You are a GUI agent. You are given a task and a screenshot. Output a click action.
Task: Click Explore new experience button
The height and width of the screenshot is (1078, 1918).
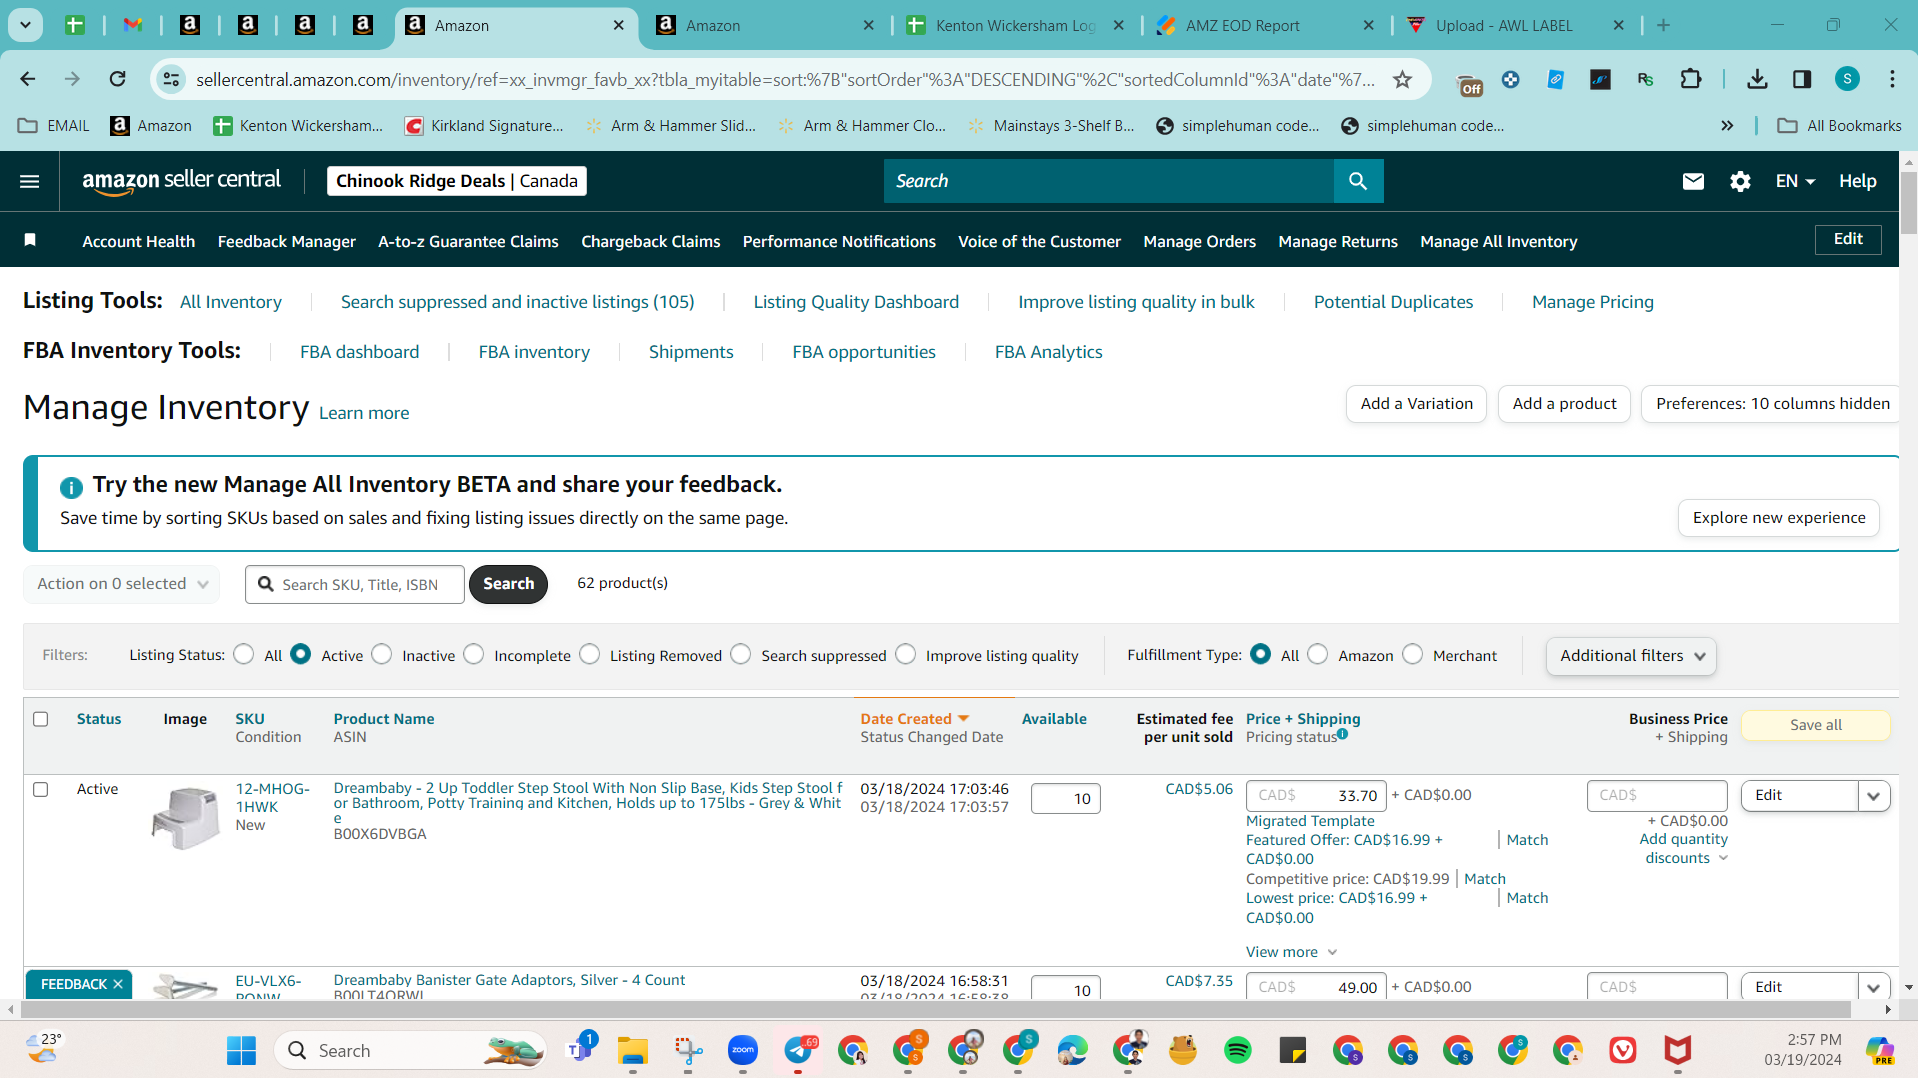[1778, 518]
